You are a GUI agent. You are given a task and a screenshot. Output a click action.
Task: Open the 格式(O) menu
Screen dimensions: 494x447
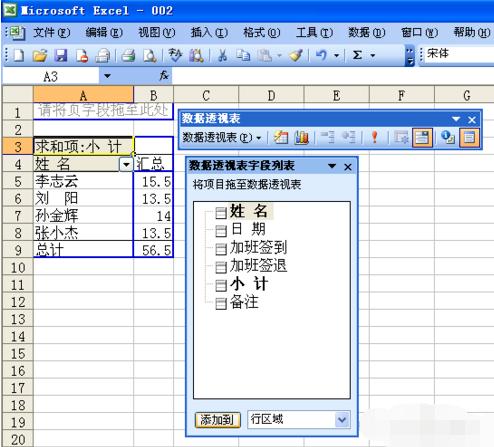[262, 33]
